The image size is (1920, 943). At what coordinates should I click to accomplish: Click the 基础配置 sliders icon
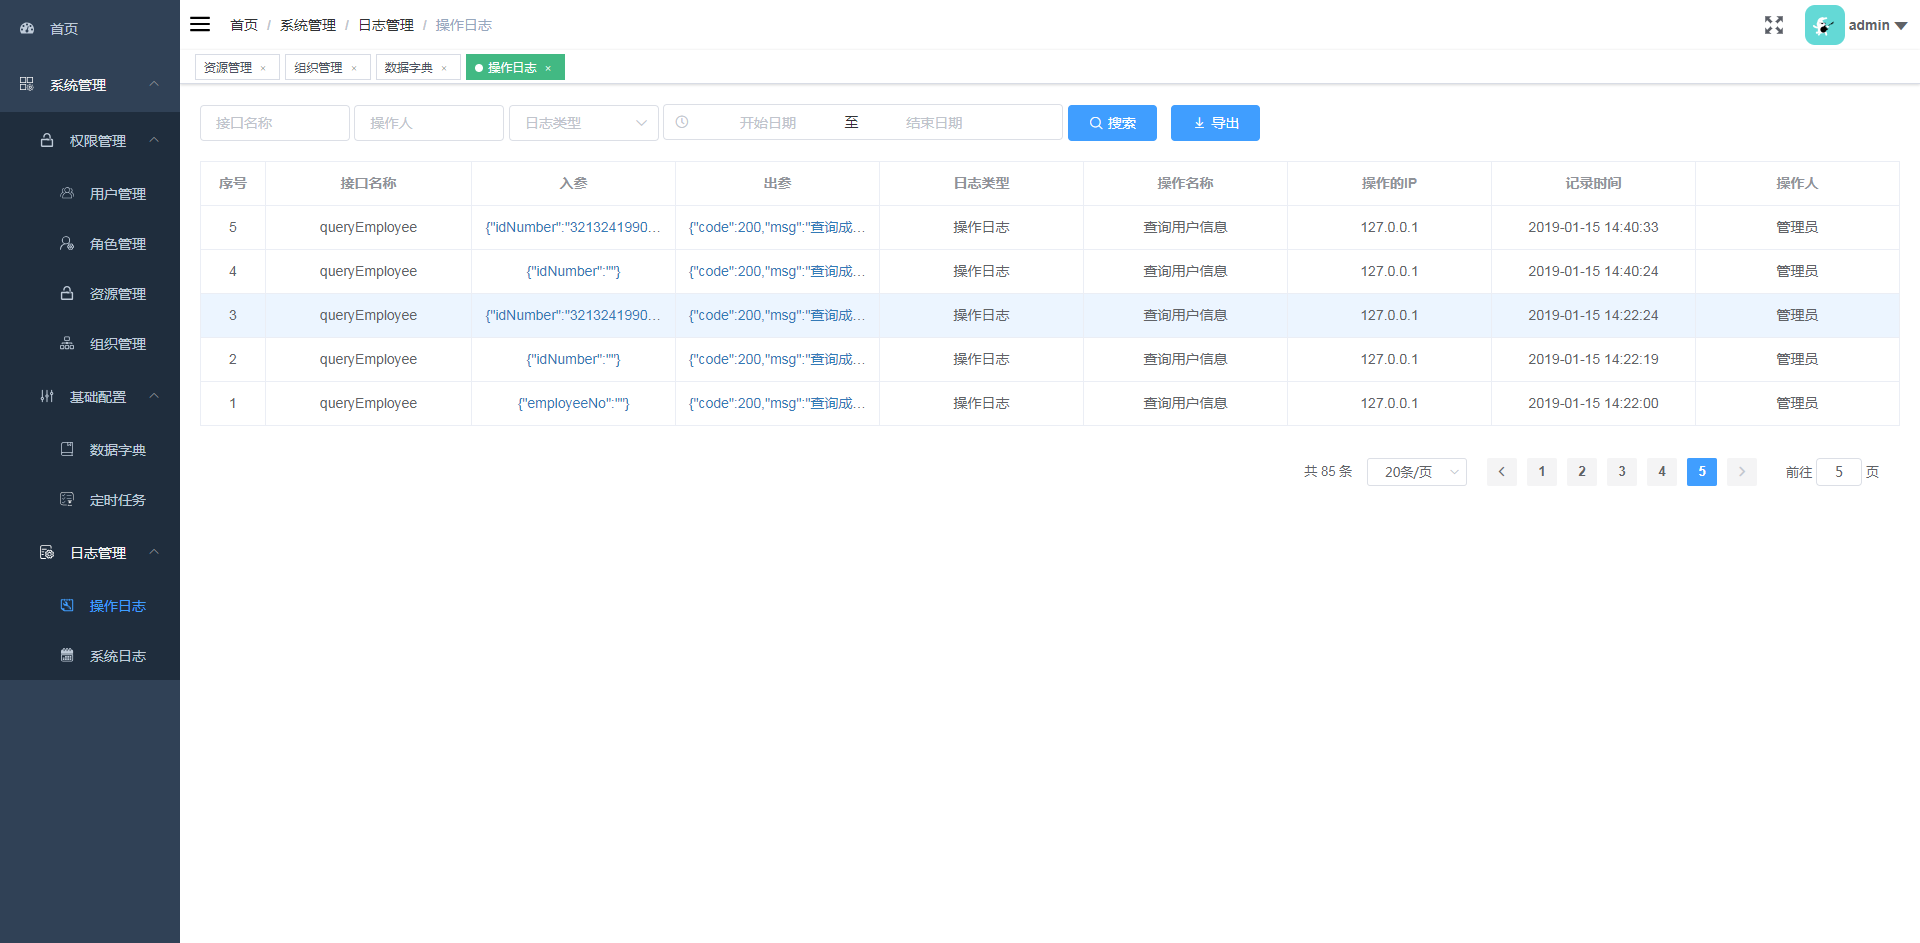[47, 396]
